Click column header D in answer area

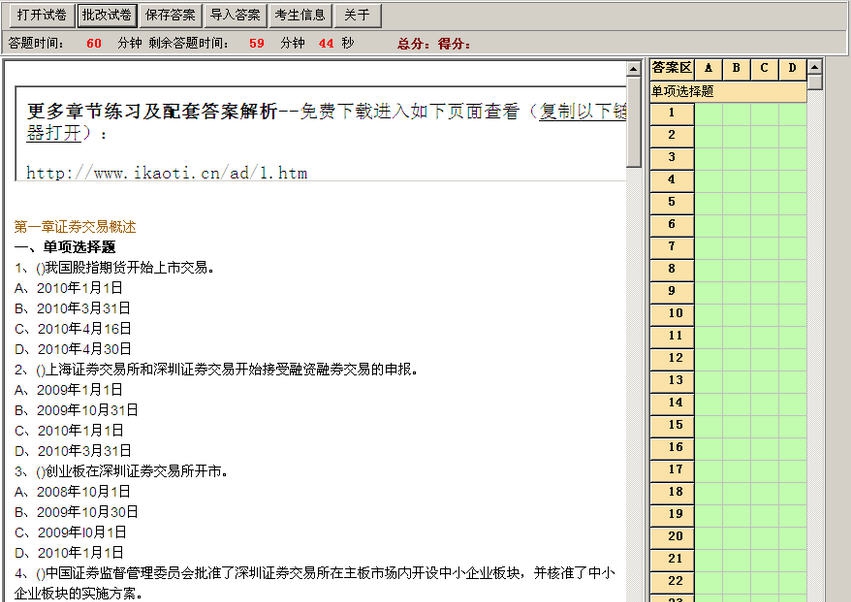pos(792,68)
